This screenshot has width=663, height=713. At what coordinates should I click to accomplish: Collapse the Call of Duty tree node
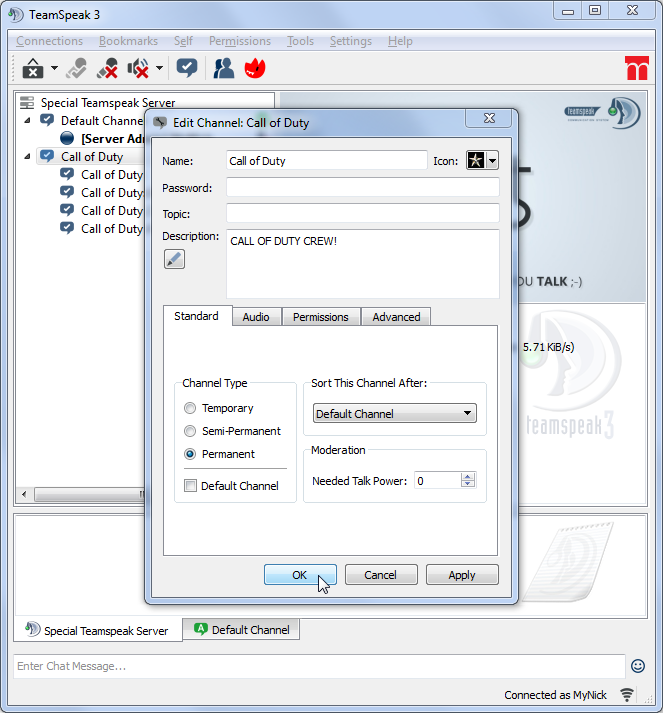27,156
